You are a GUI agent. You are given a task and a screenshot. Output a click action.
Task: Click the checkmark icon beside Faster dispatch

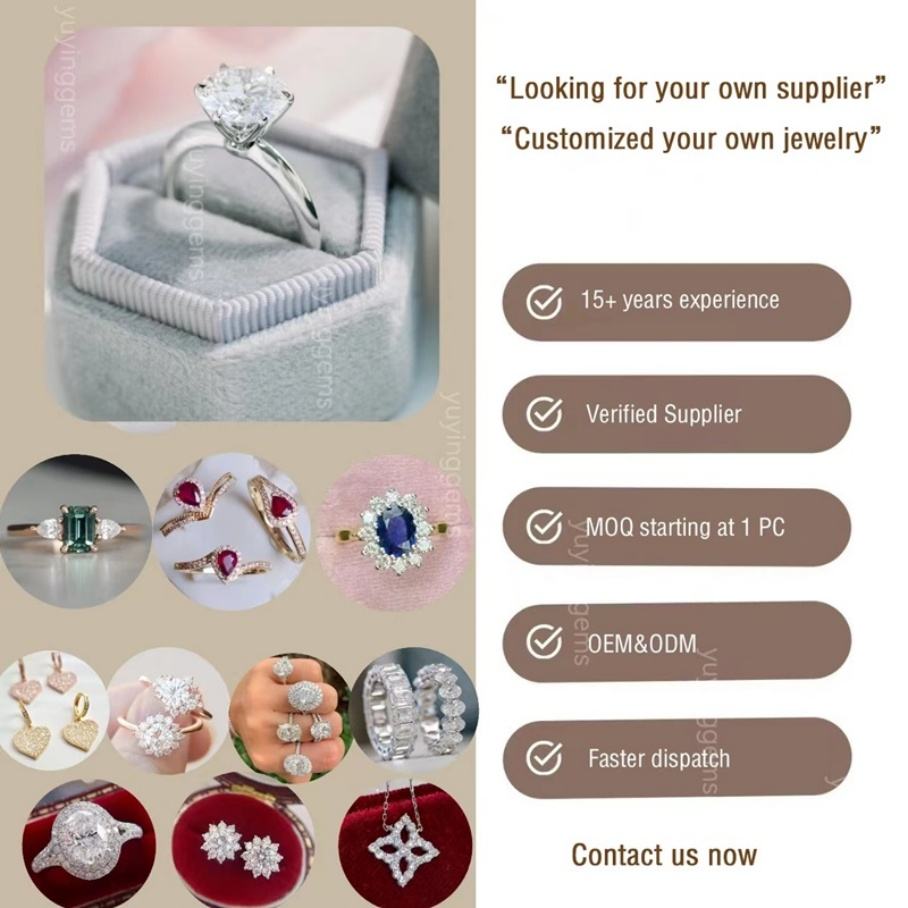[x=543, y=758]
